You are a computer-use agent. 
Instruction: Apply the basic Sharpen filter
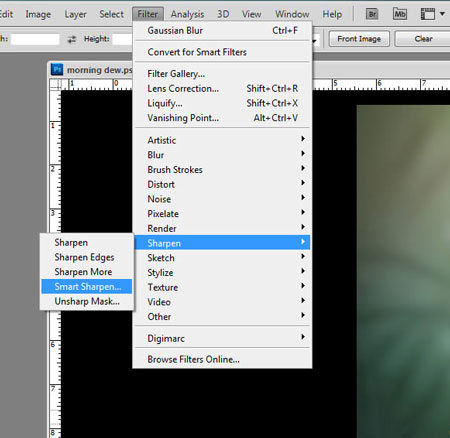pyautogui.click(x=87, y=242)
